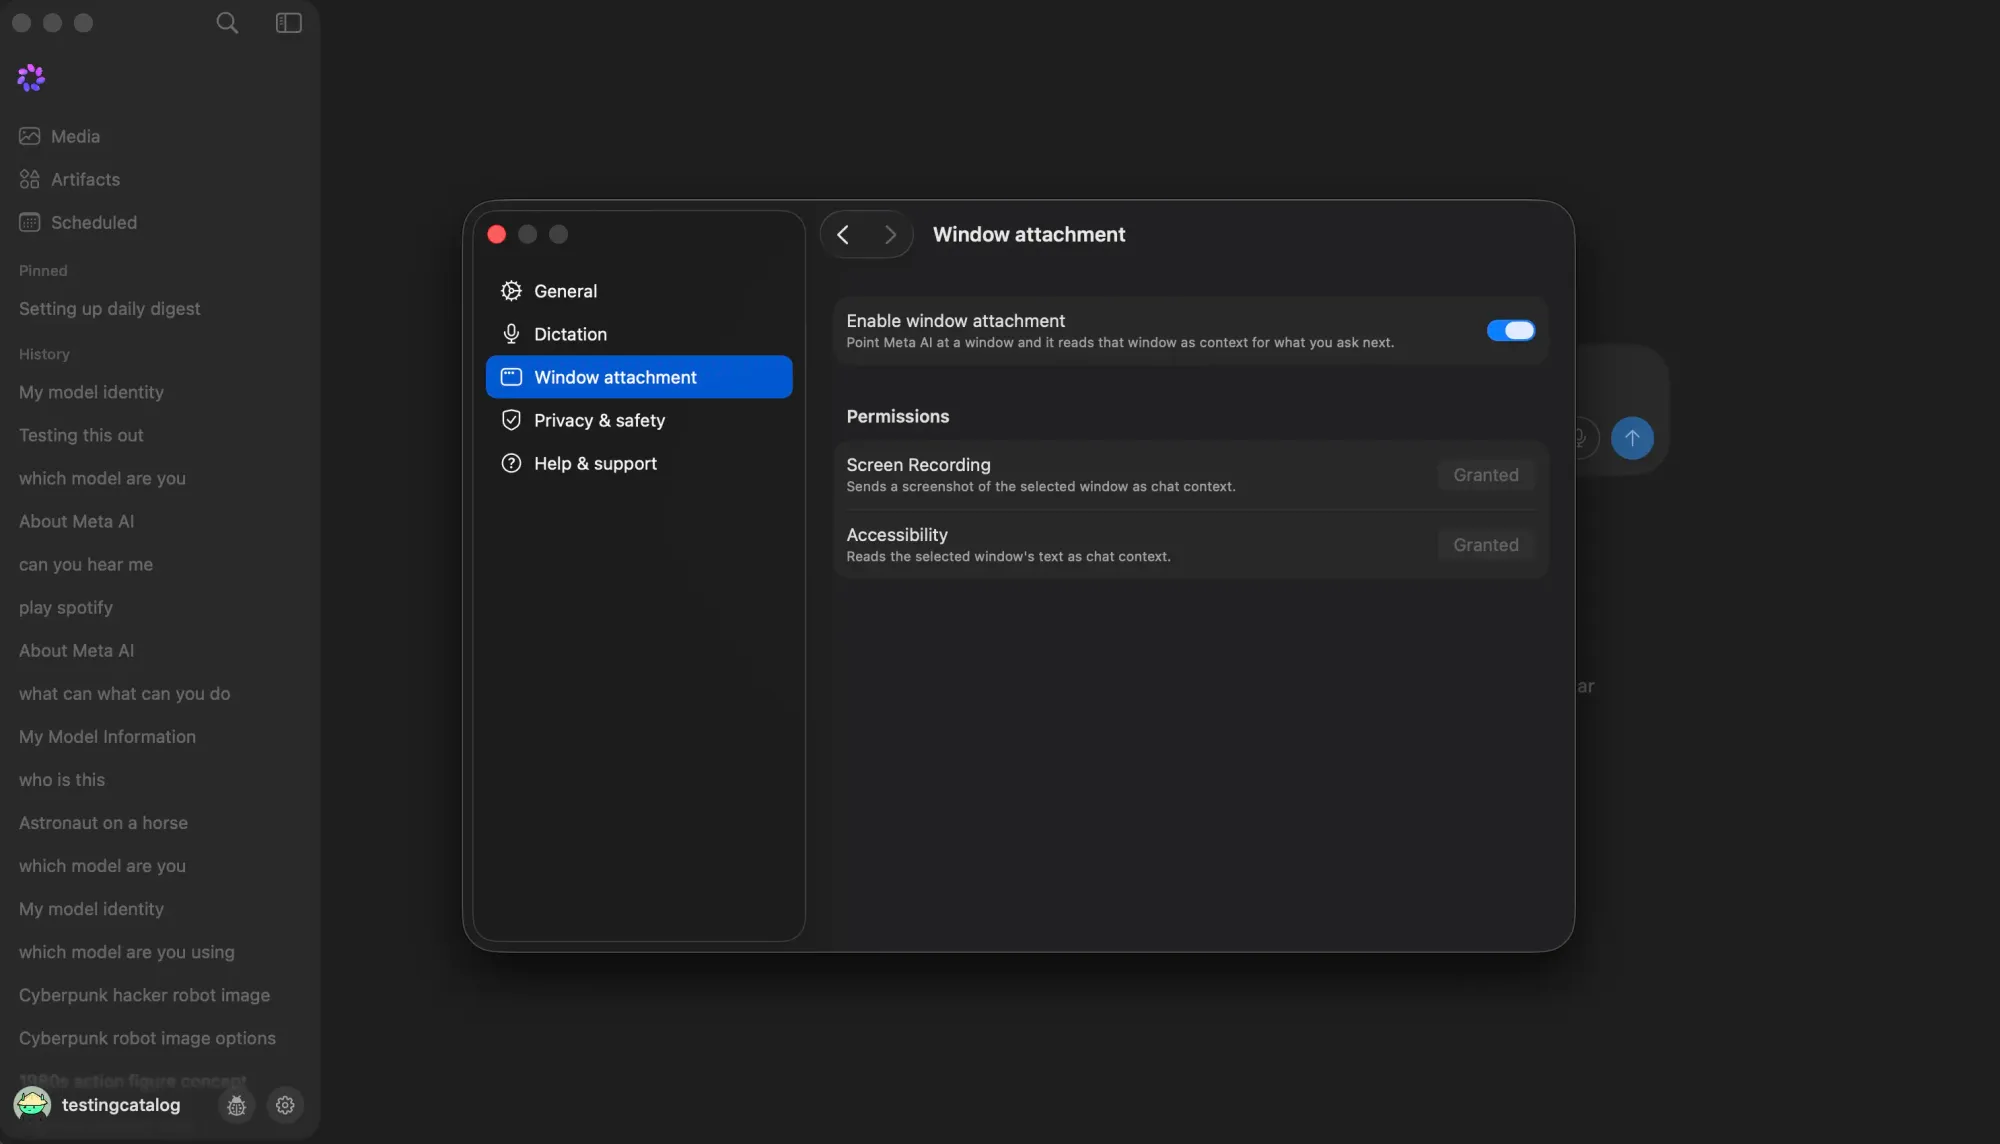The width and height of the screenshot is (2000, 1144).
Task: Select the General settings tab
Action: tap(639, 291)
